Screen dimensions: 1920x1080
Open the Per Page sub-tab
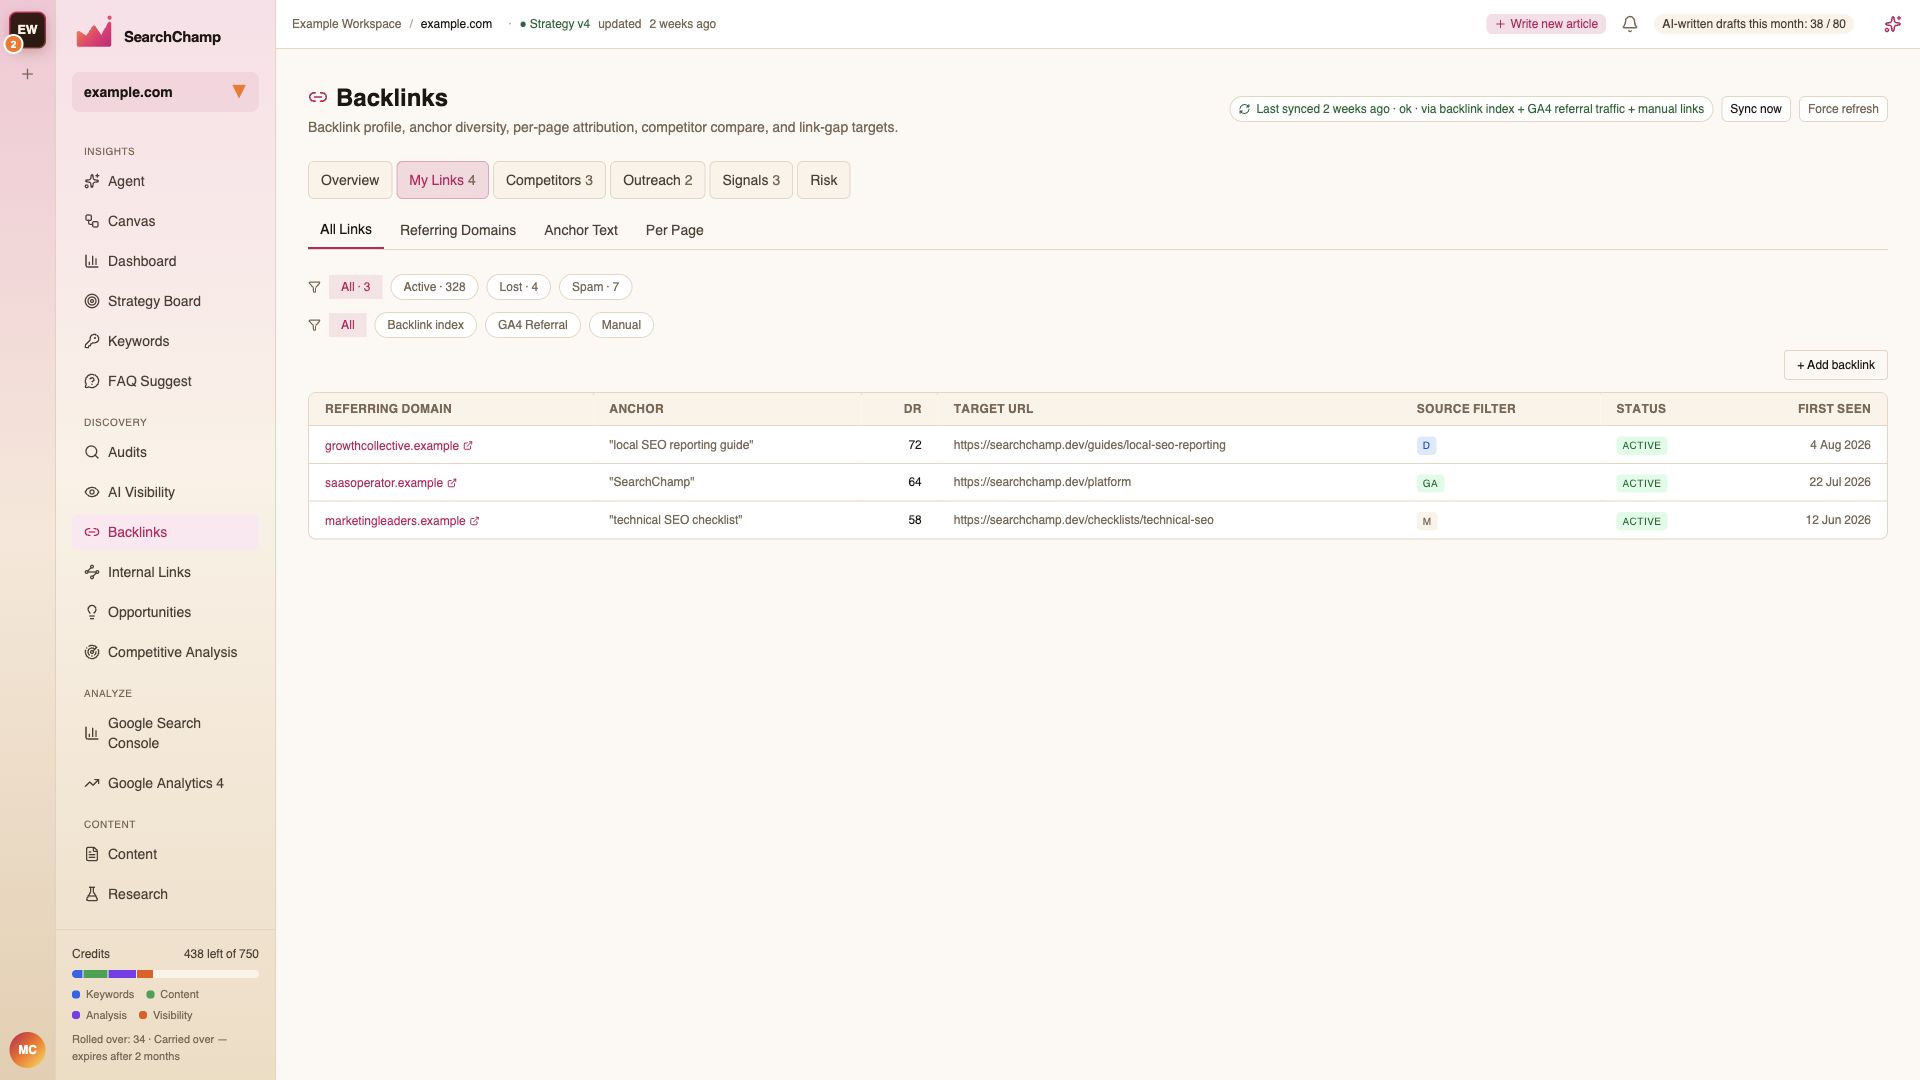point(675,230)
